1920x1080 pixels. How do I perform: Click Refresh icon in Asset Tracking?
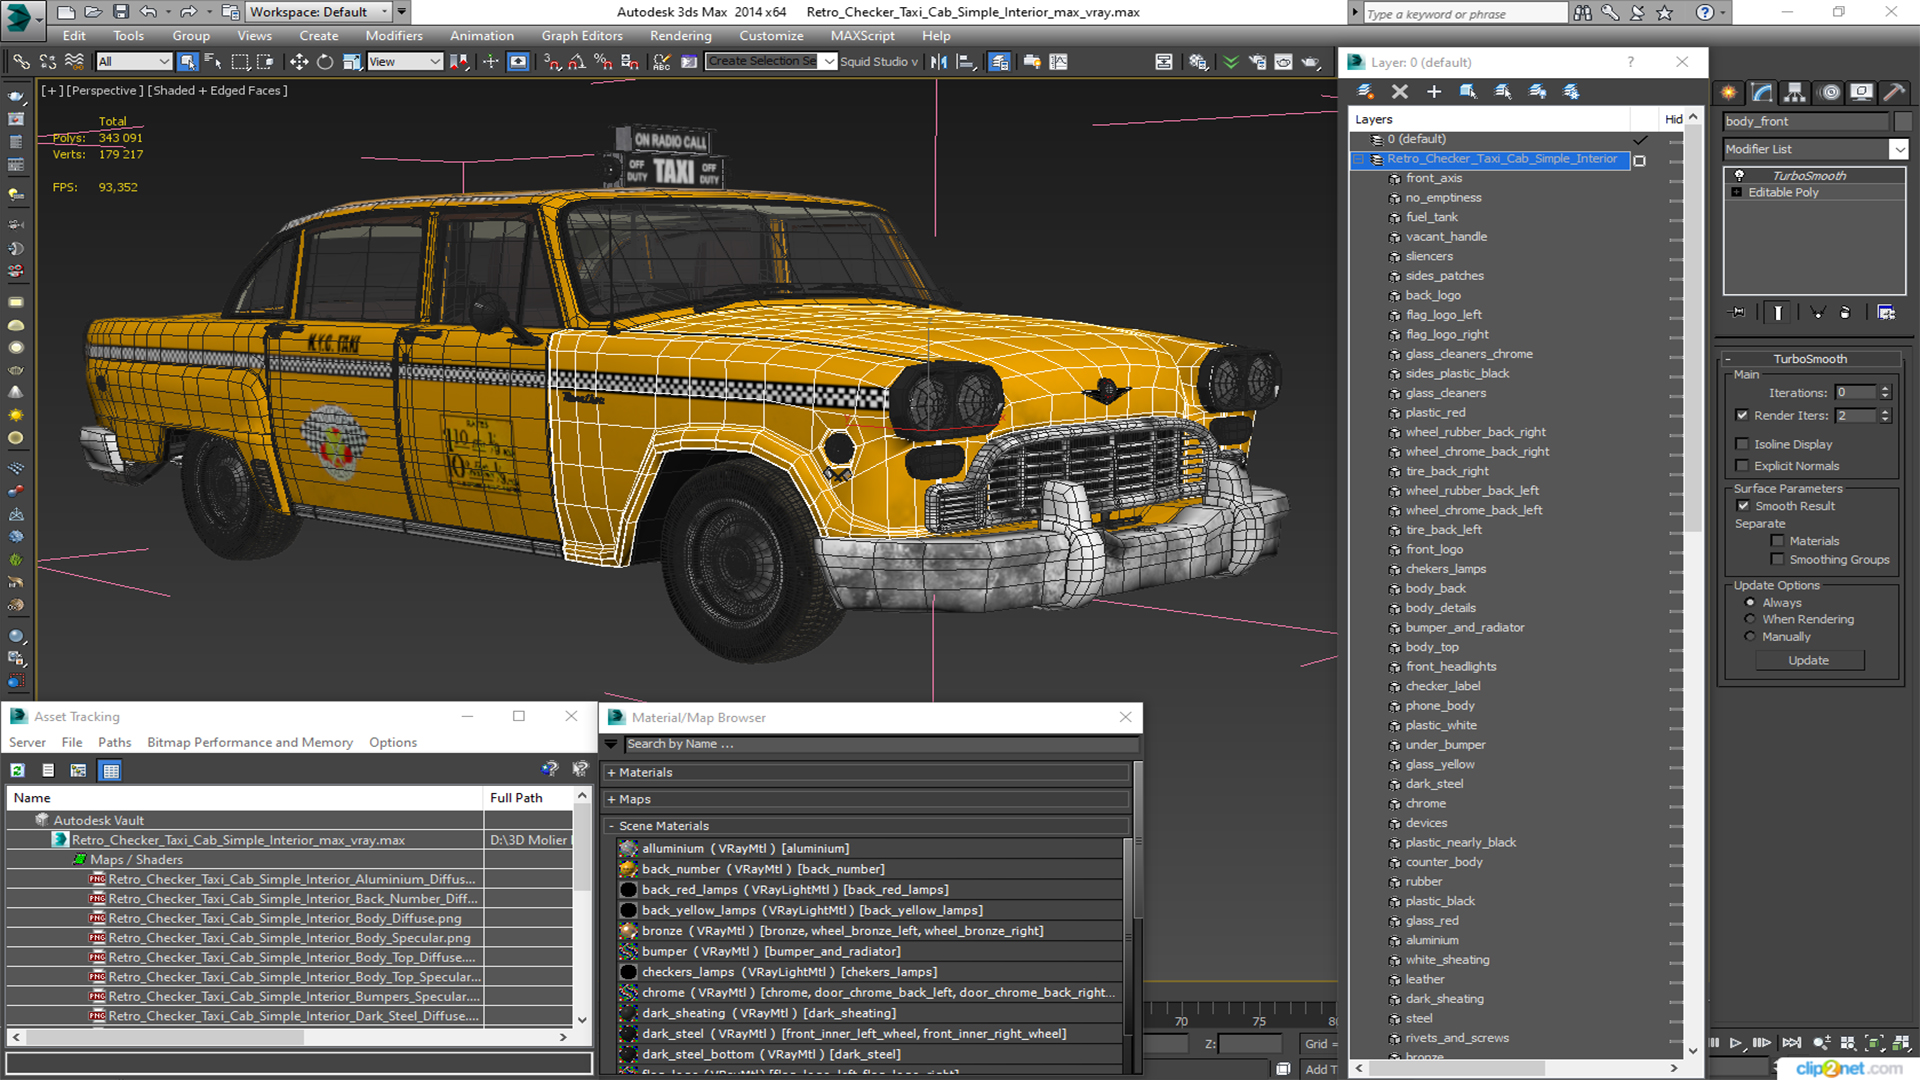click(18, 770)
